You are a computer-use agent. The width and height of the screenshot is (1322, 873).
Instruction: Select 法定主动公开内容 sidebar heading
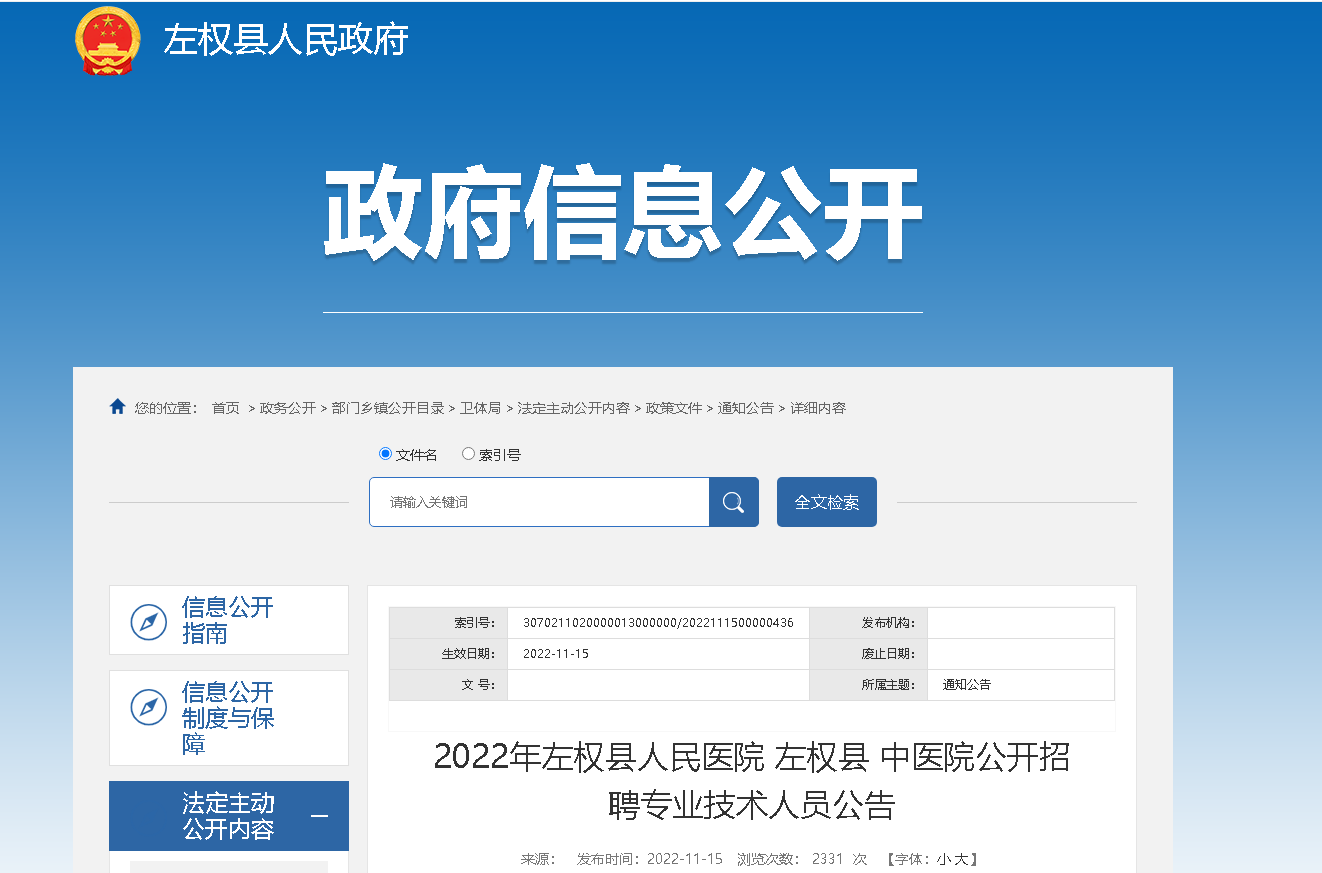tap(229, 816)
